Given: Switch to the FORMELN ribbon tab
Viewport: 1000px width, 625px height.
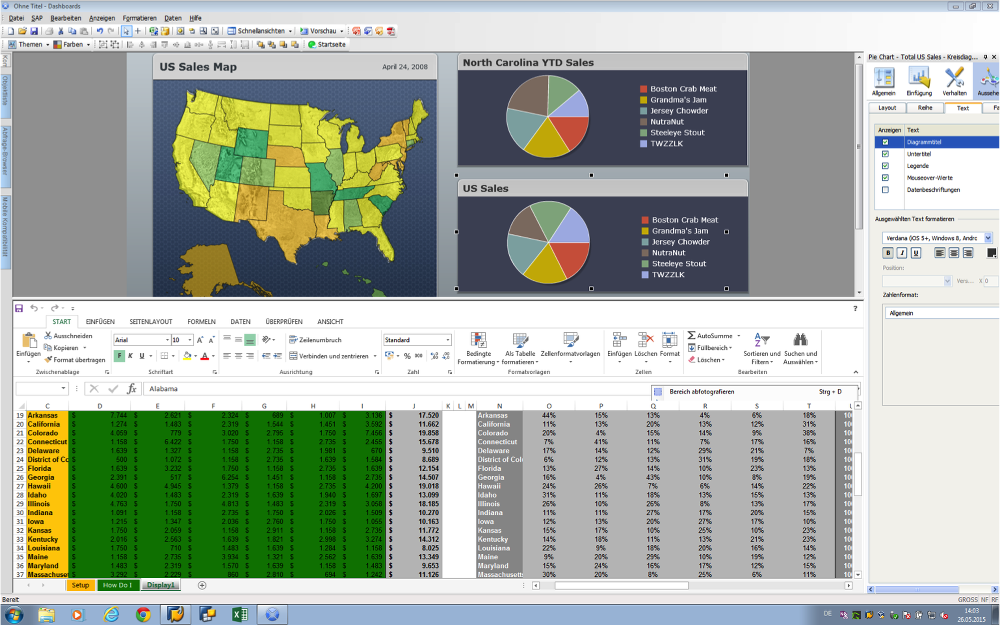Looking at the screenshot, I should (201, 321).
